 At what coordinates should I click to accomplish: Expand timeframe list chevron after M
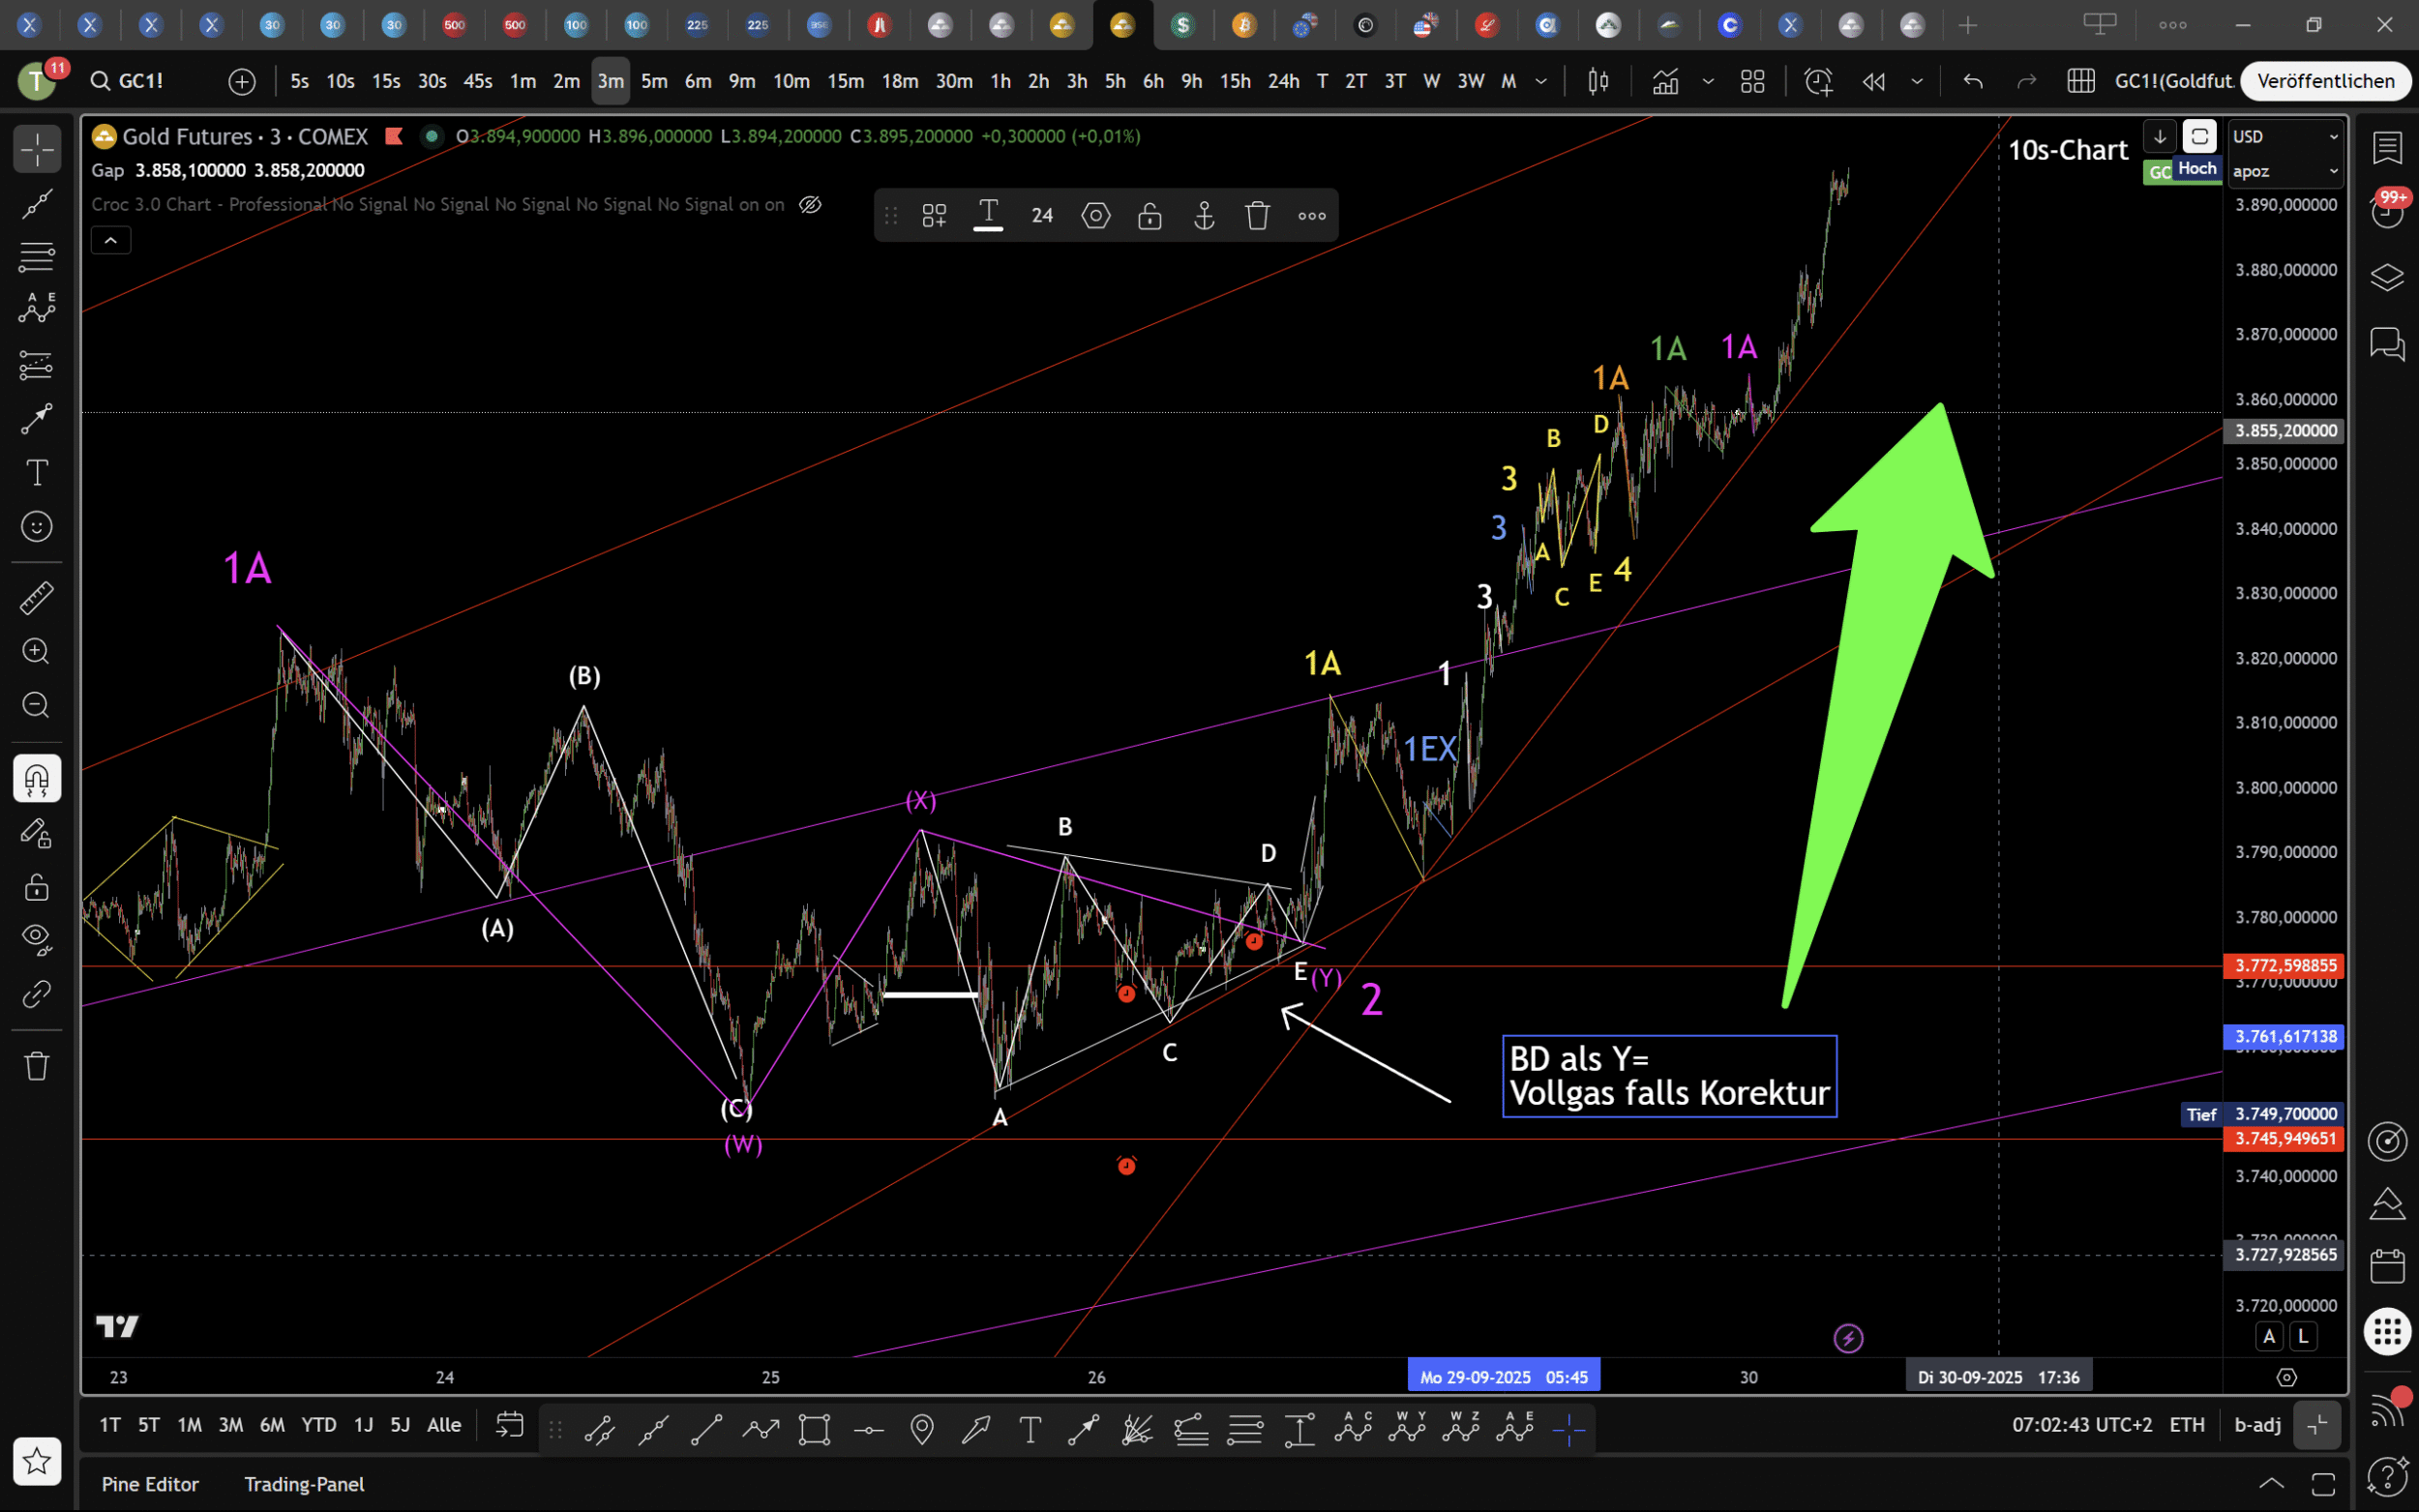[x=1541, y=81]
